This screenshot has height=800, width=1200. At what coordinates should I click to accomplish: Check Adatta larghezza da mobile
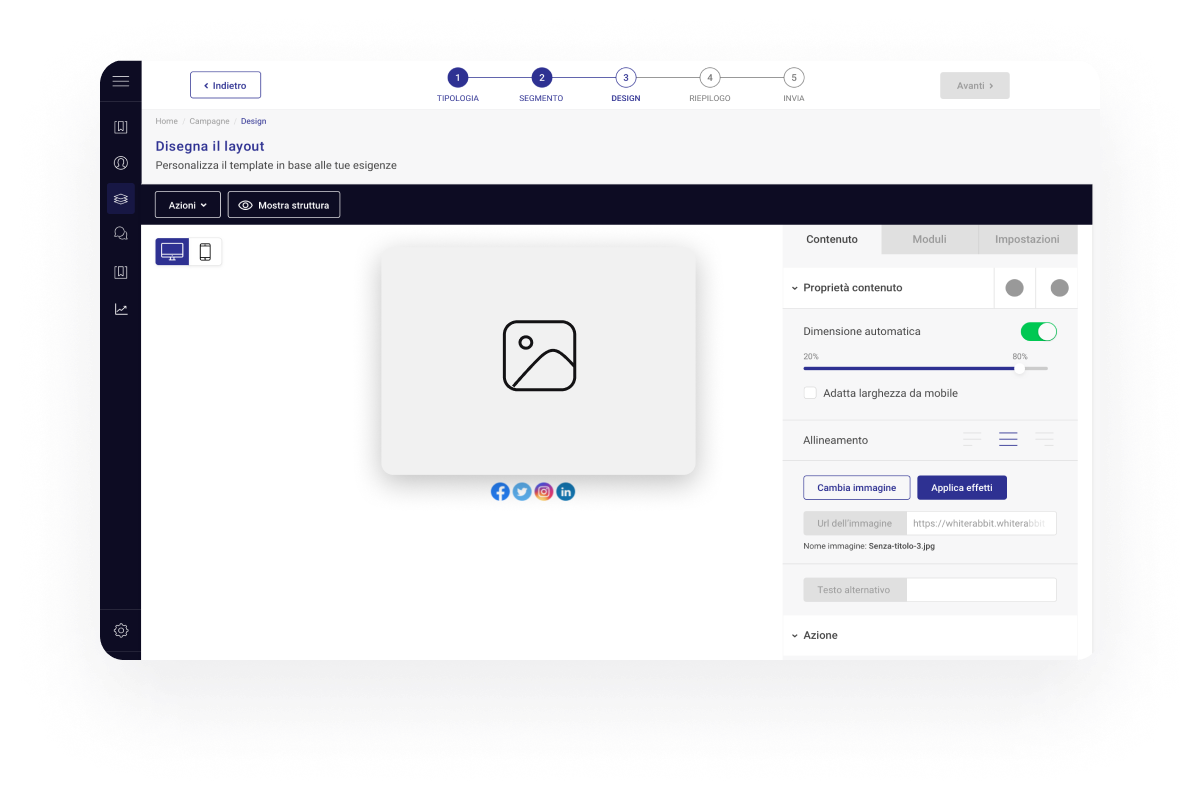810,393
